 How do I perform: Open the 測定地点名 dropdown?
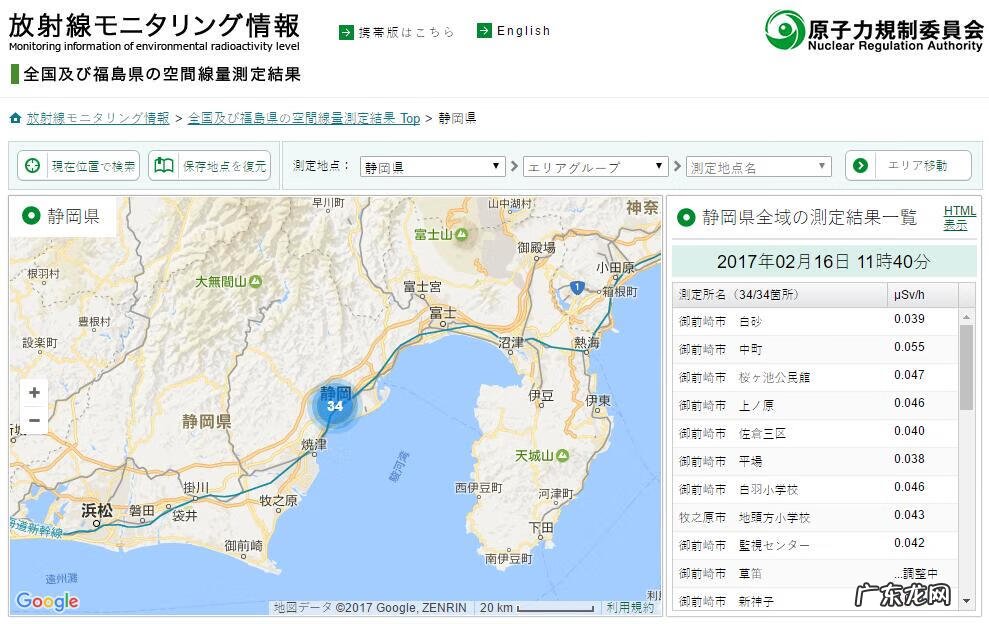[x=758, y=167]
